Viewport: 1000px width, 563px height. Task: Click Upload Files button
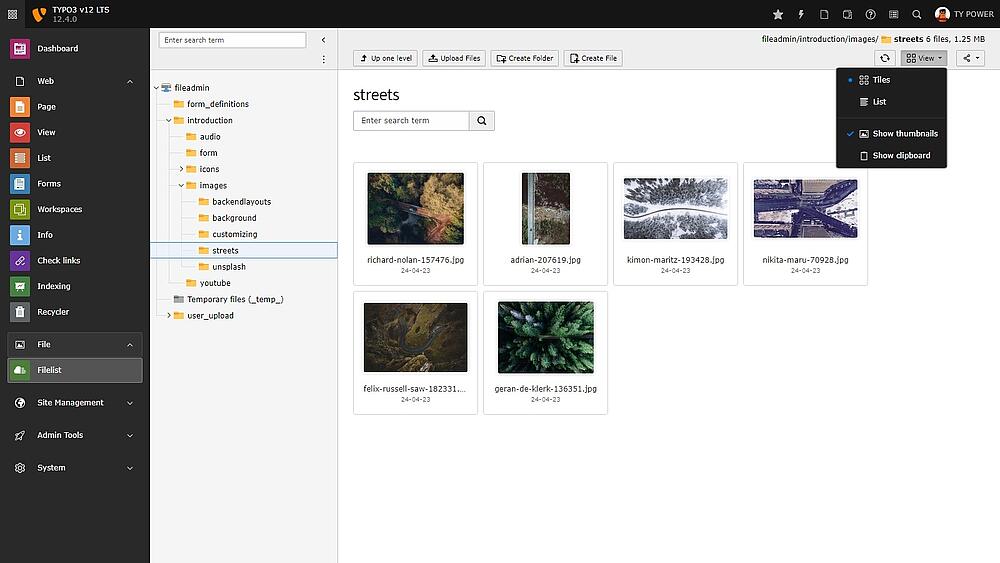[x=454, y=58]
